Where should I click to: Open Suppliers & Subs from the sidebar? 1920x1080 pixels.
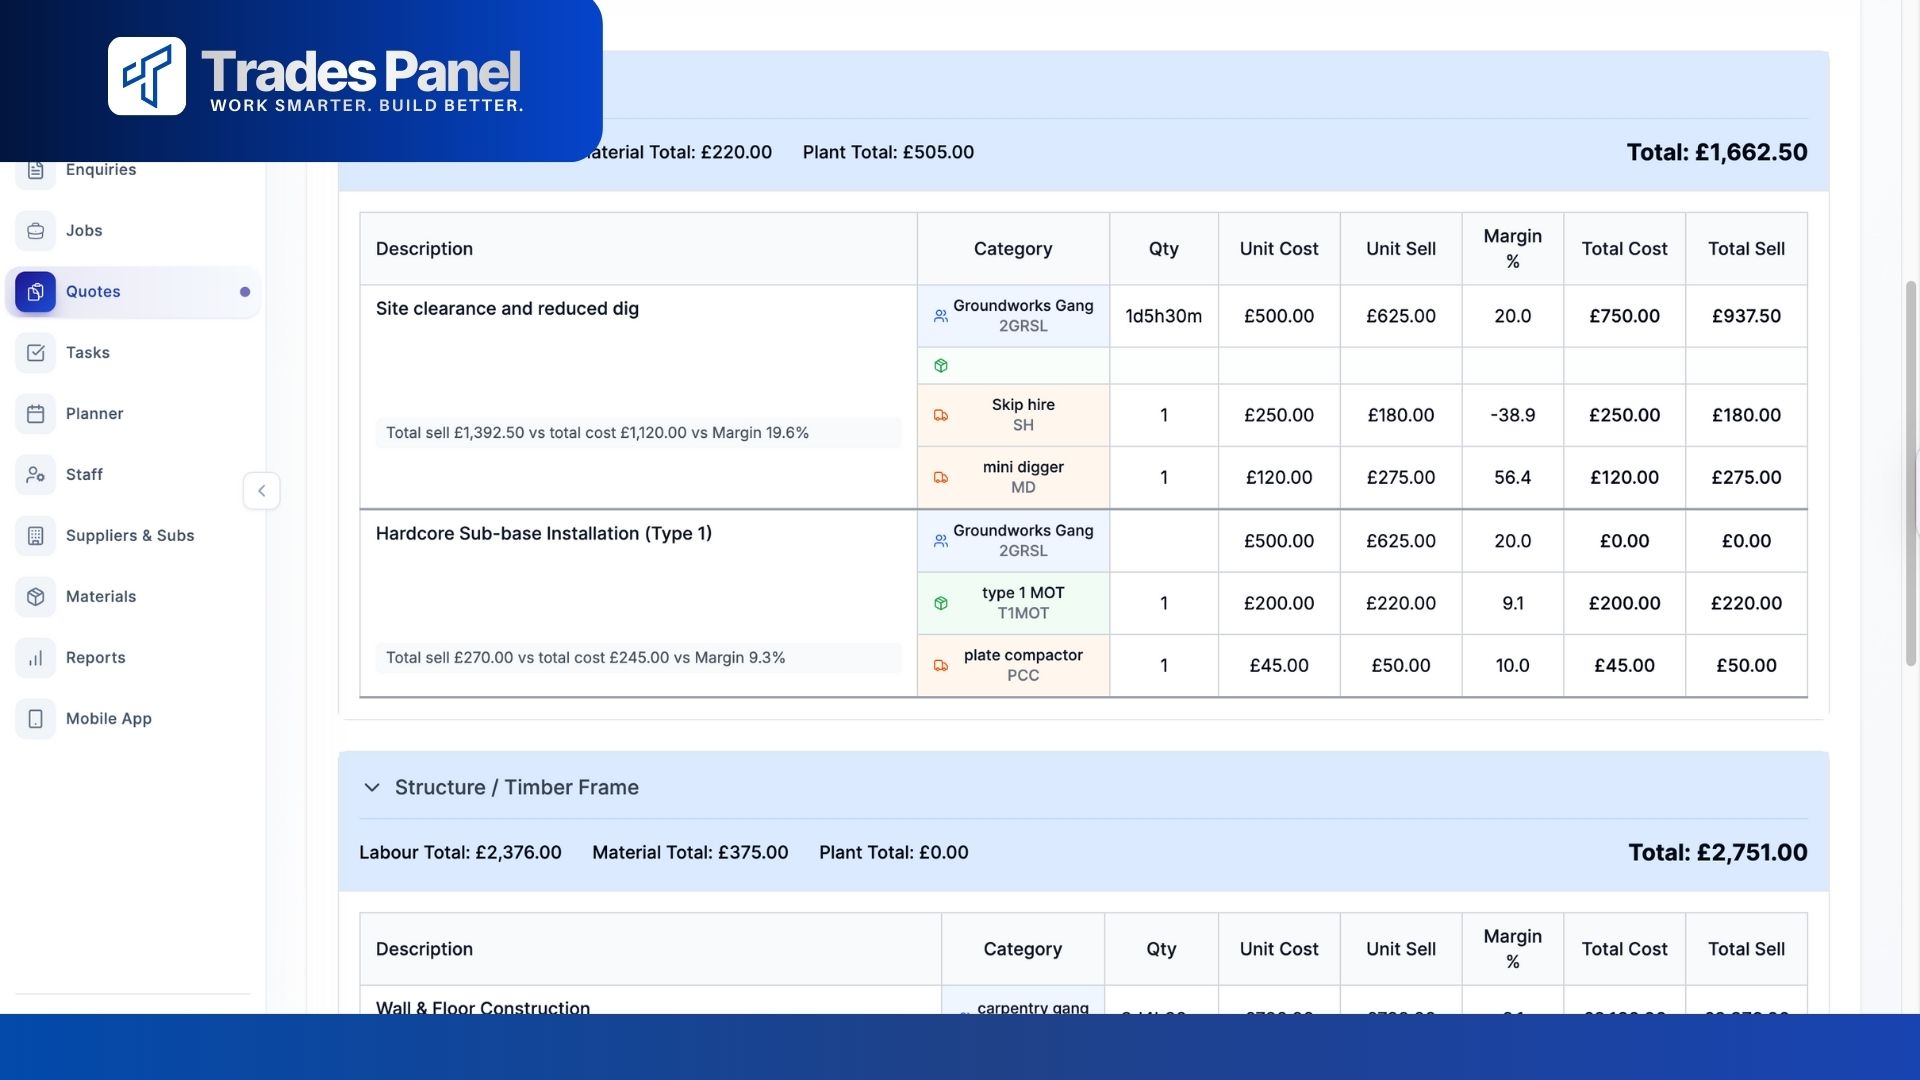tap(36, 535)
